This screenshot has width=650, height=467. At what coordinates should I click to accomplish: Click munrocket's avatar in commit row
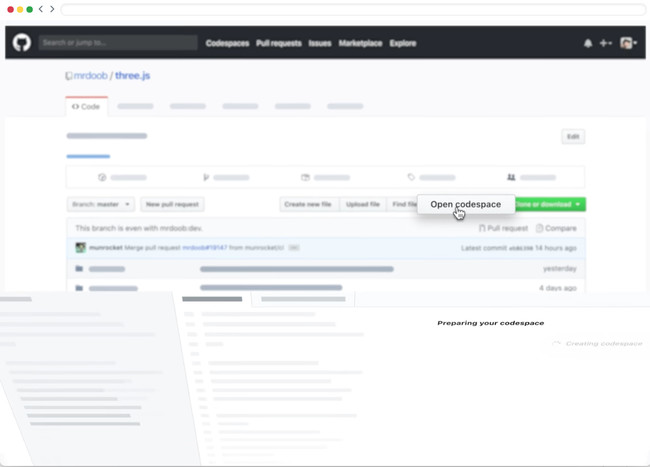tap(80, 247)
